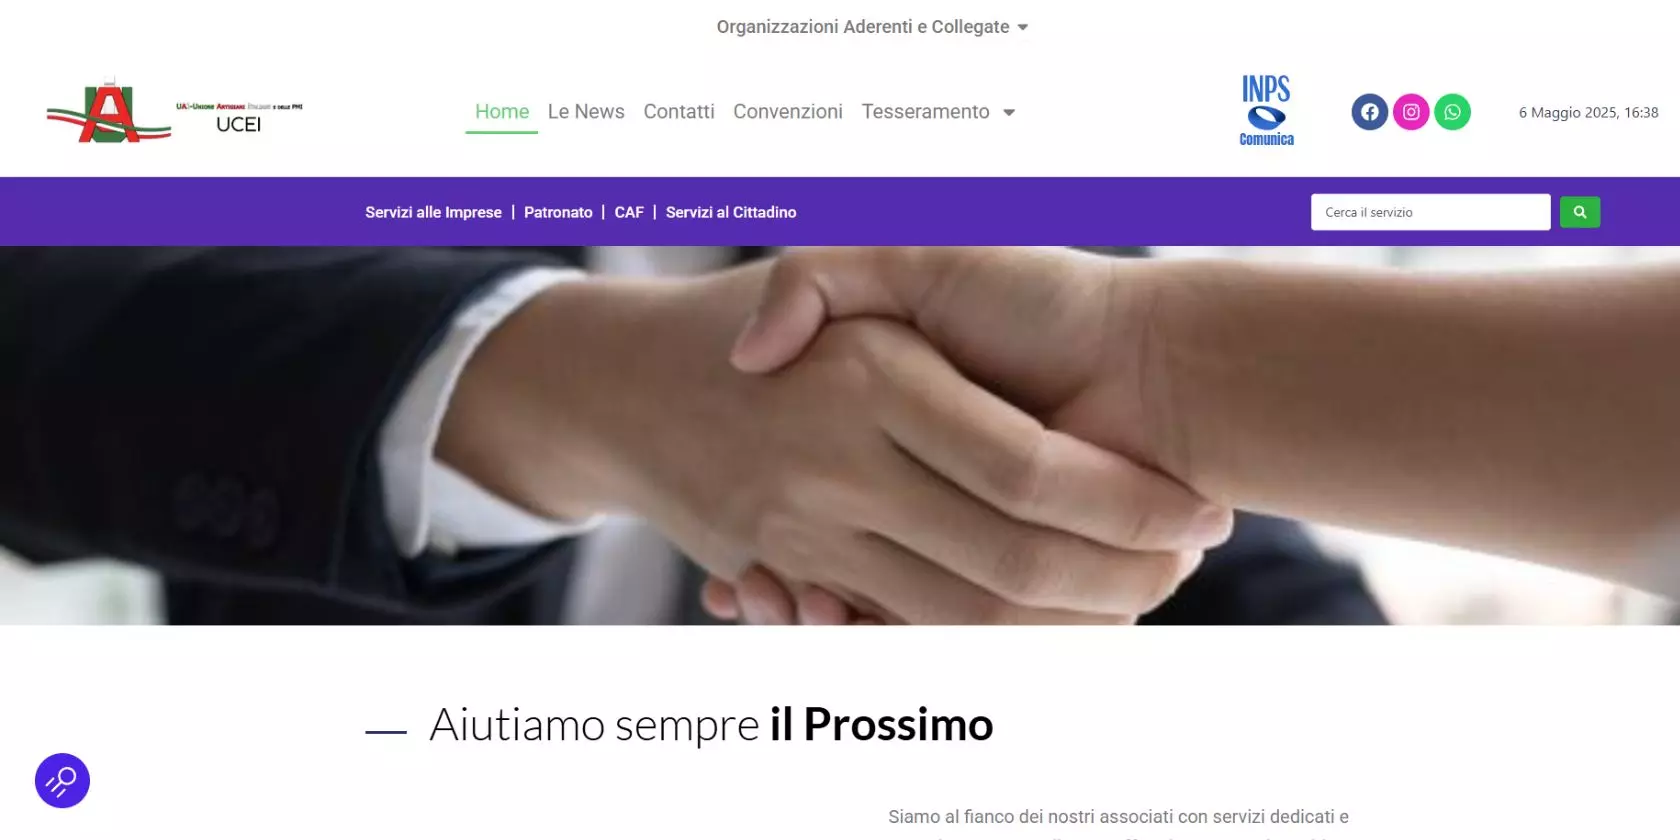Follow the Servizi al Cittadino link
The image size is (1680, 840).
click(x=731, y=212)
